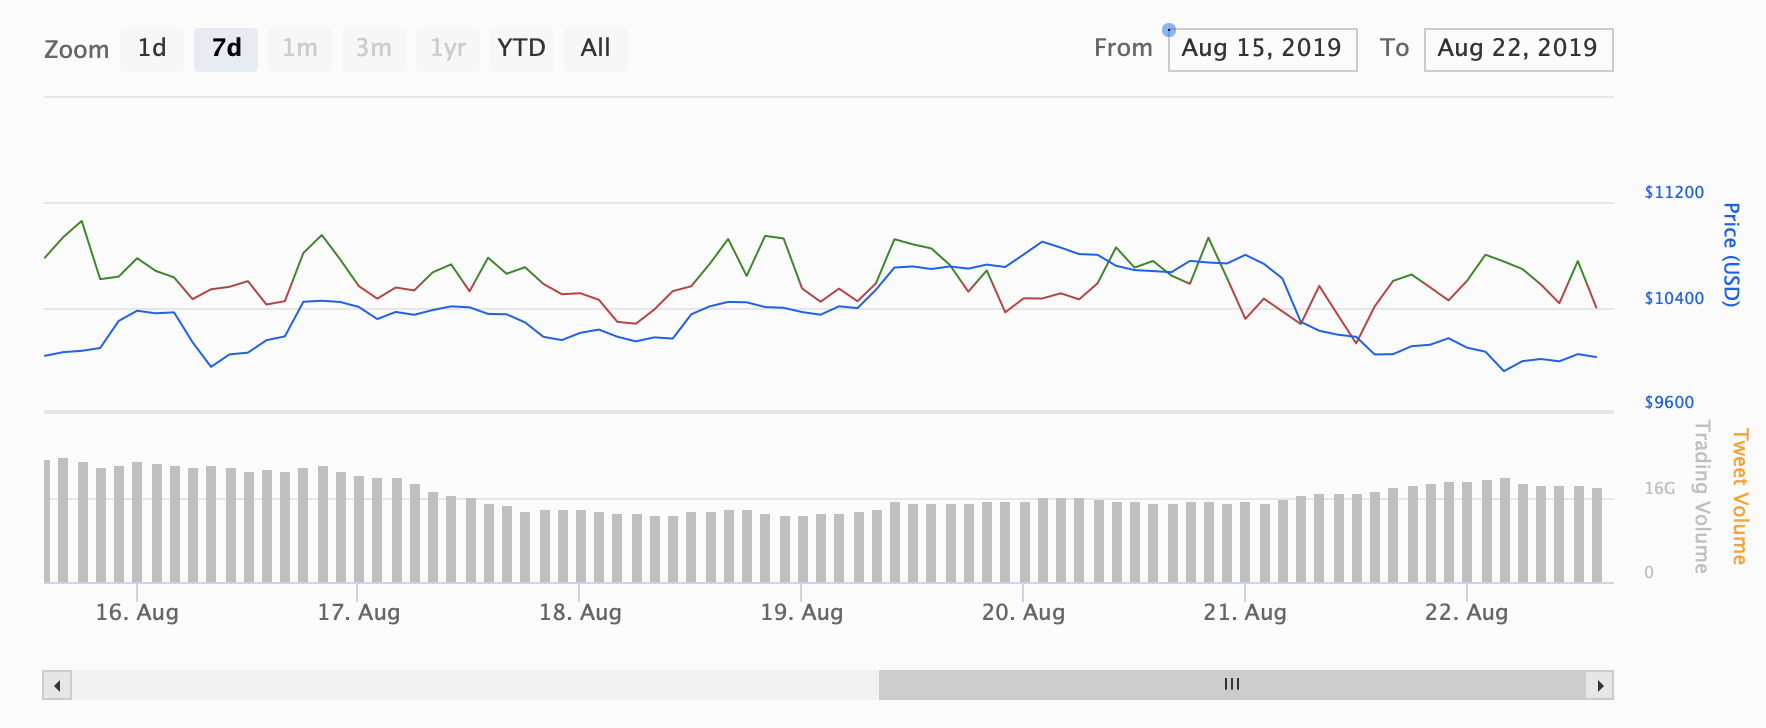Screen dimensions: 1766x728
Task: Select the 1m zoom range
Action: (x=300, y=49)
